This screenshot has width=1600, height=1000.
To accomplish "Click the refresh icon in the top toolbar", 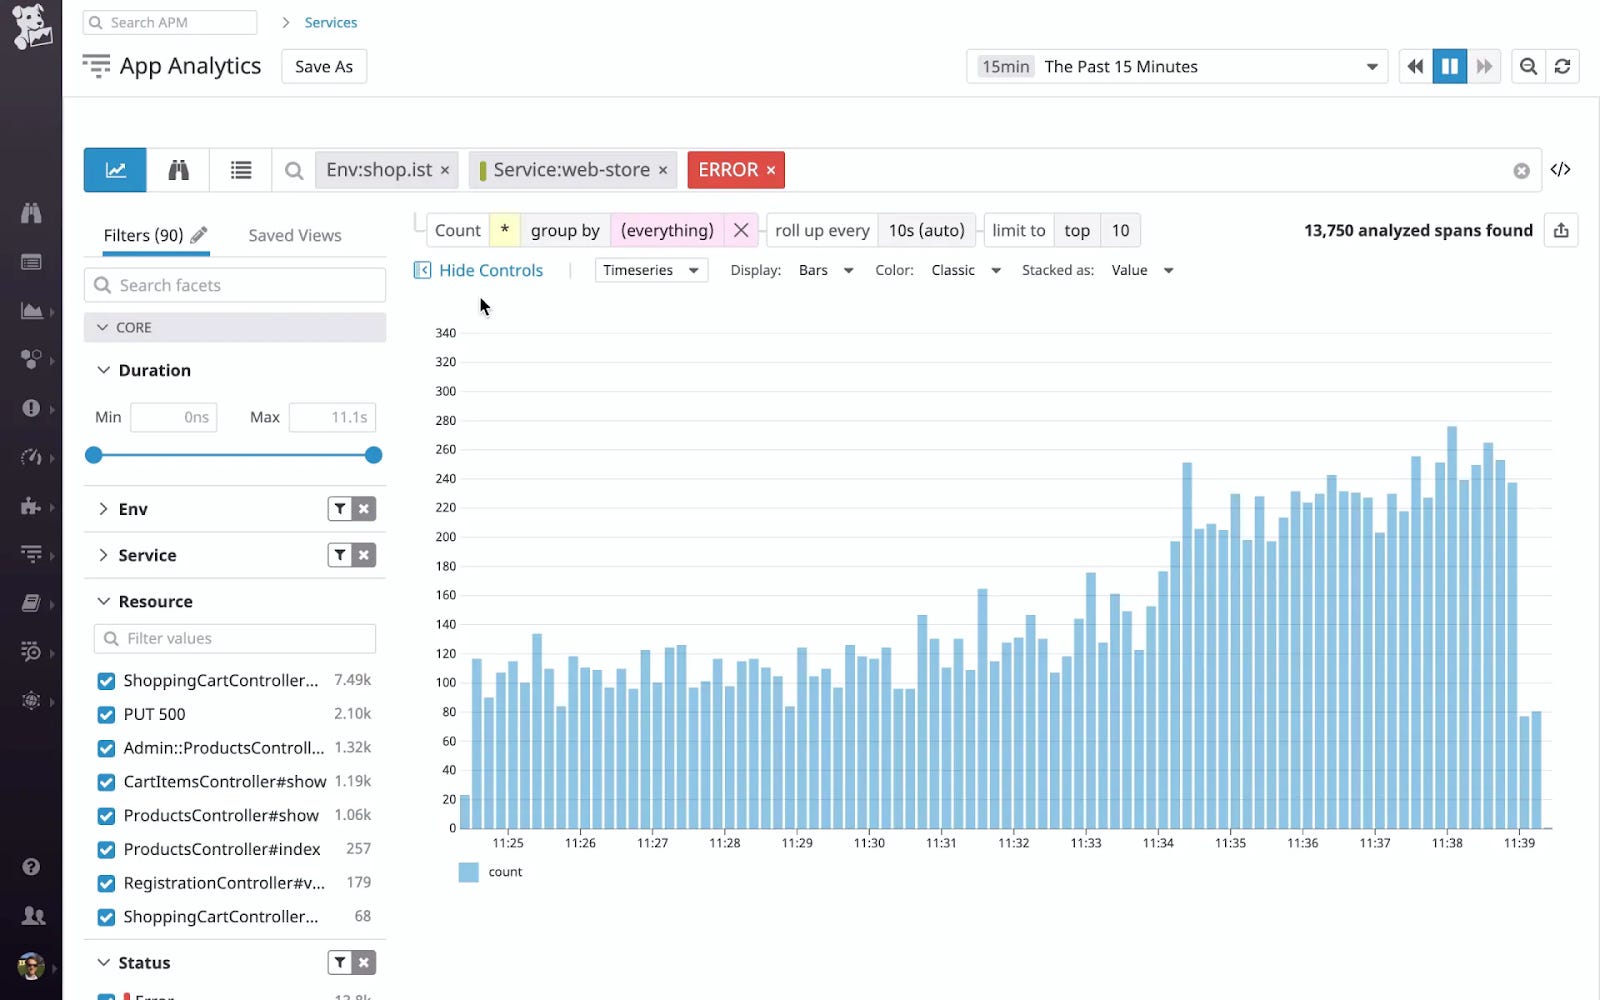I will pyautogui.click(x=1563, y=66).
